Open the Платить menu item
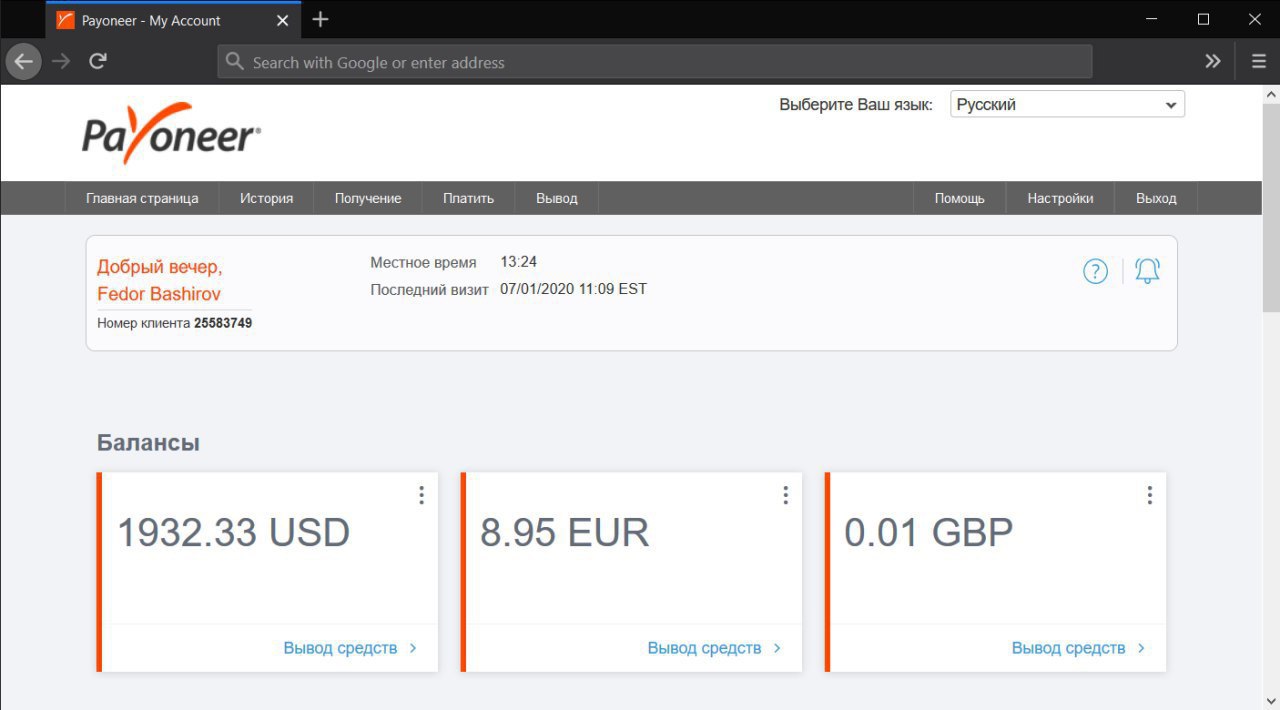 tap(468, 198)
